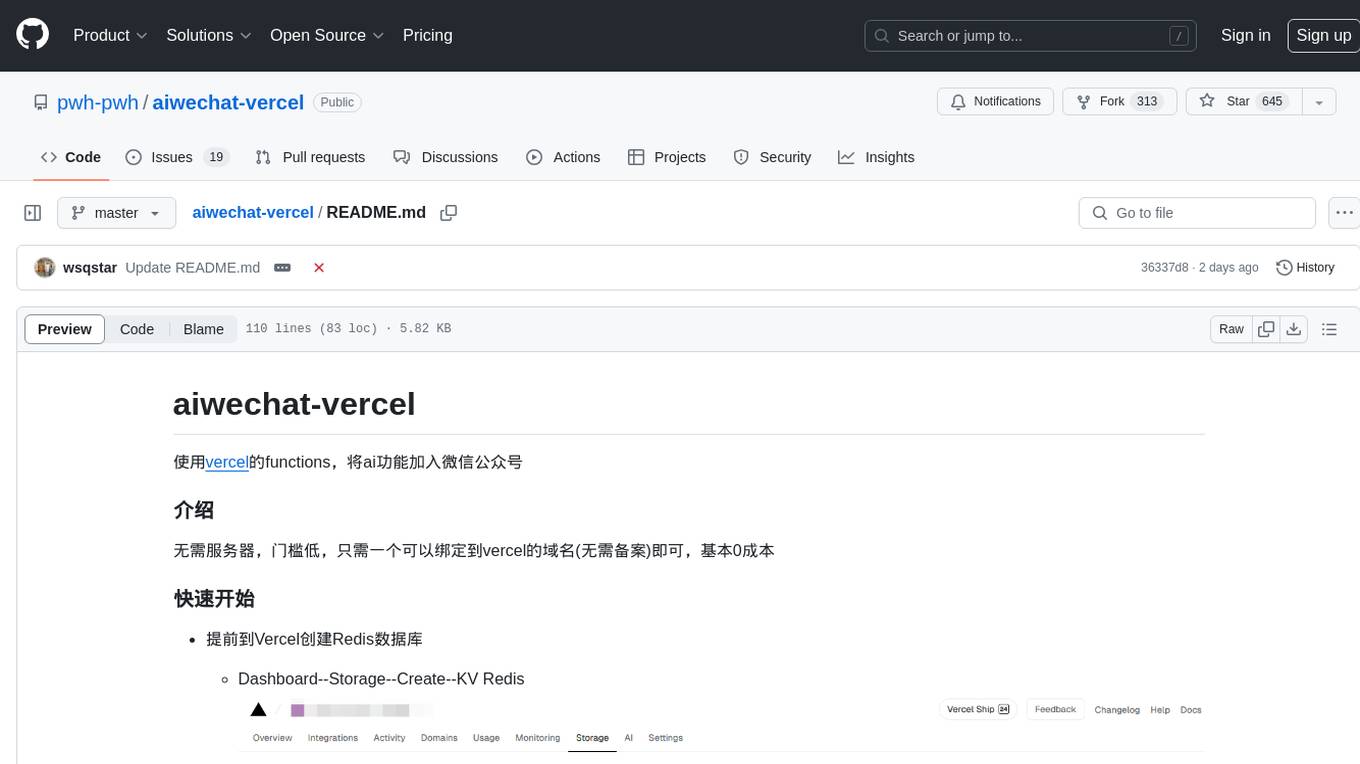Switch to the Discussions tab
The width and height of the screenshot is (1360, 764).
click(445, 157)
